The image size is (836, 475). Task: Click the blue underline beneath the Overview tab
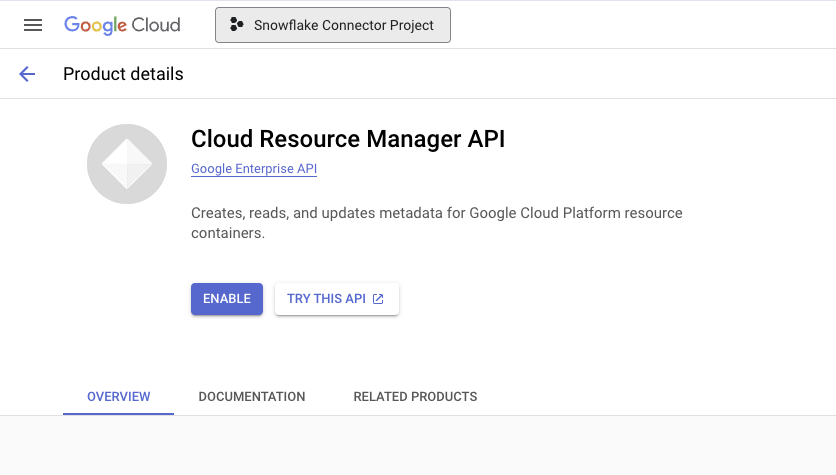pyautogui.click(x=119, y=414)
